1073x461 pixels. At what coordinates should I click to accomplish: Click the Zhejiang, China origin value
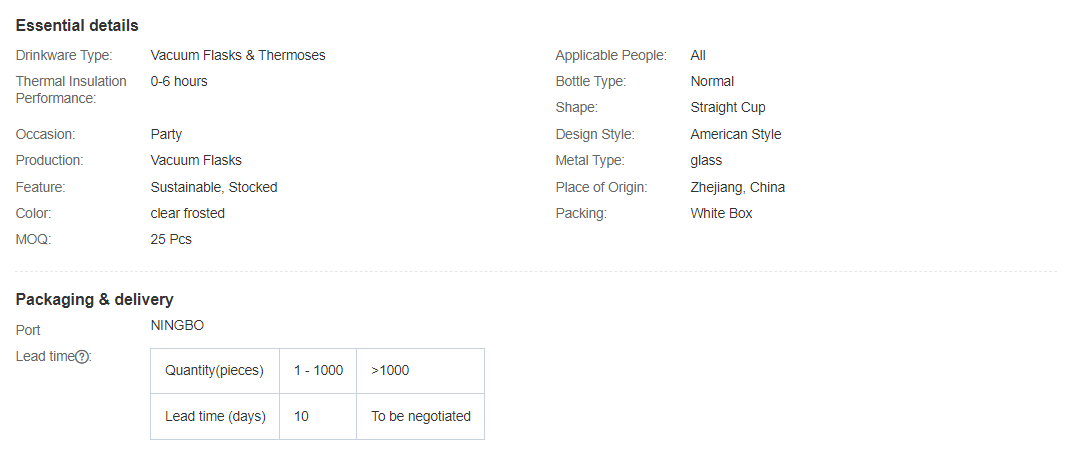click(x=737, y=187)
